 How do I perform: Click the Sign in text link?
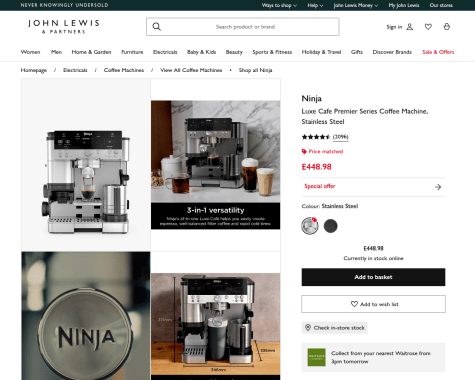tap(394, 27)
